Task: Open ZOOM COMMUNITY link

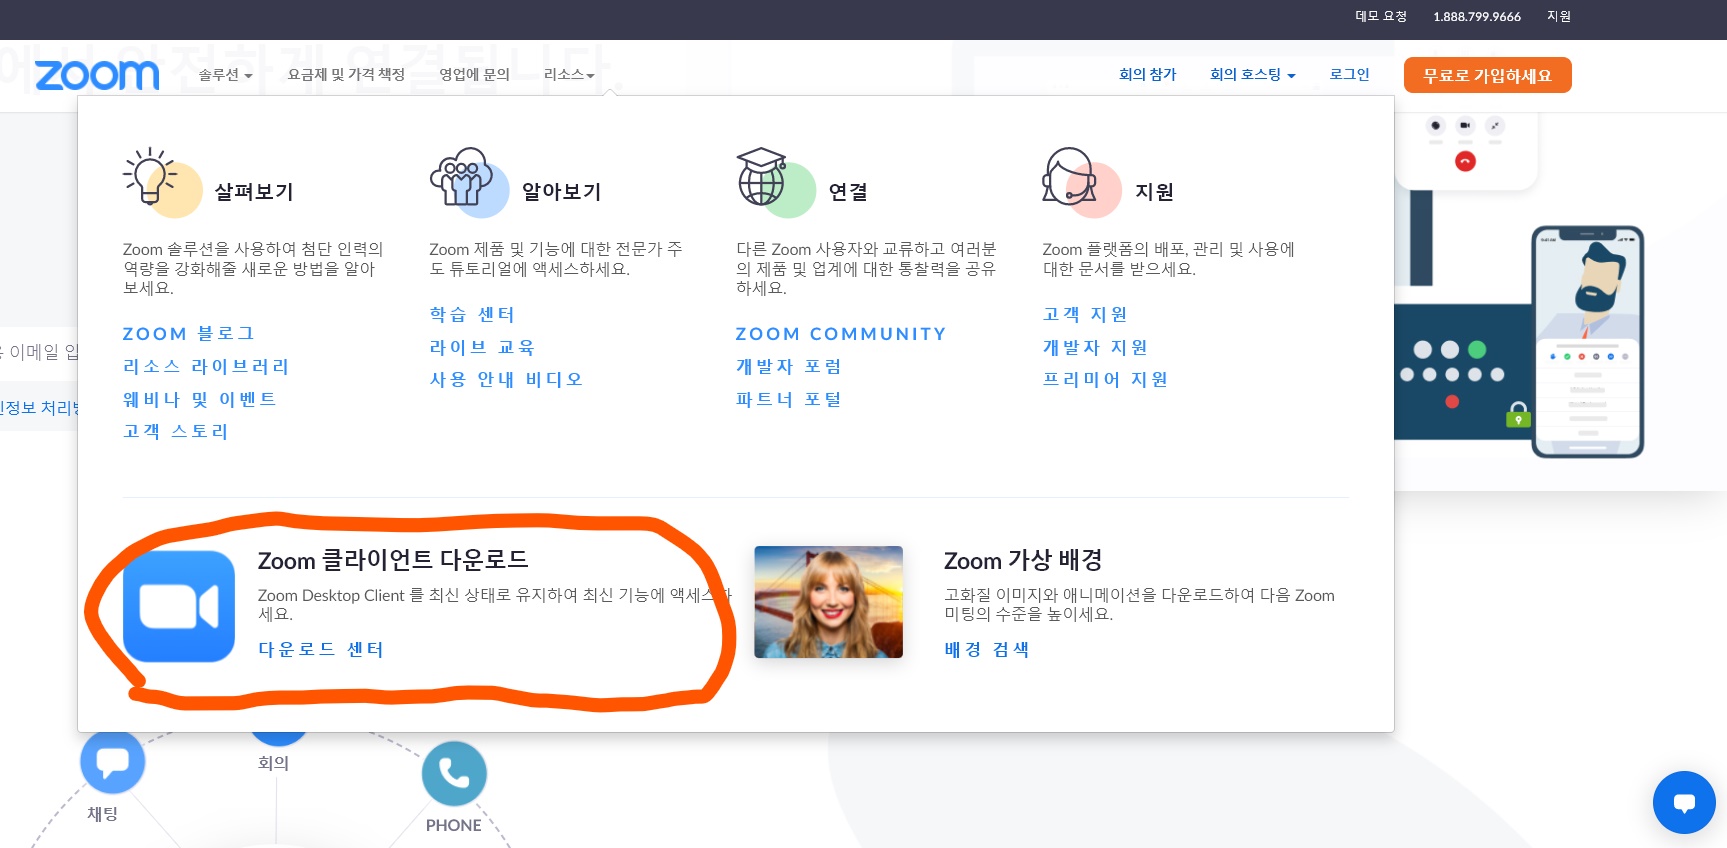Action: coord(841,334)
